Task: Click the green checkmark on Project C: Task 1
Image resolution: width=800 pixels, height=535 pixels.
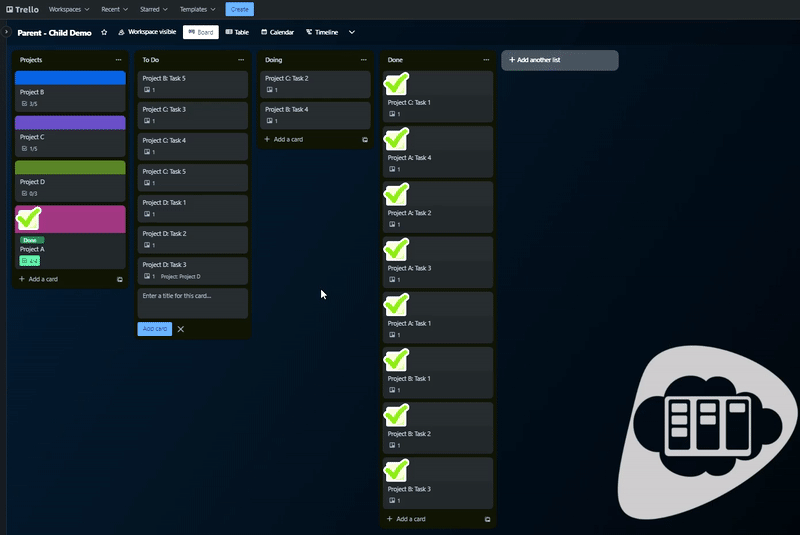Action: click(x=397, y=85)
